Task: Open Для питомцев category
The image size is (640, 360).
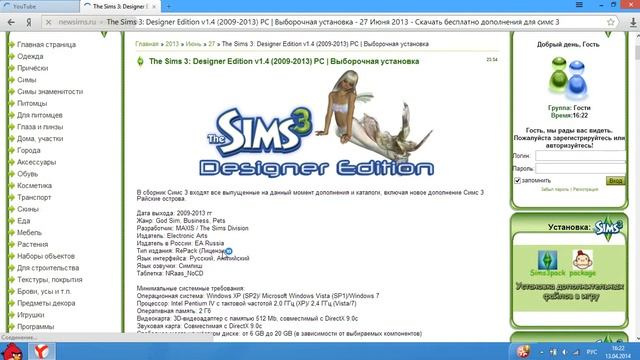Action: [40, 116]
